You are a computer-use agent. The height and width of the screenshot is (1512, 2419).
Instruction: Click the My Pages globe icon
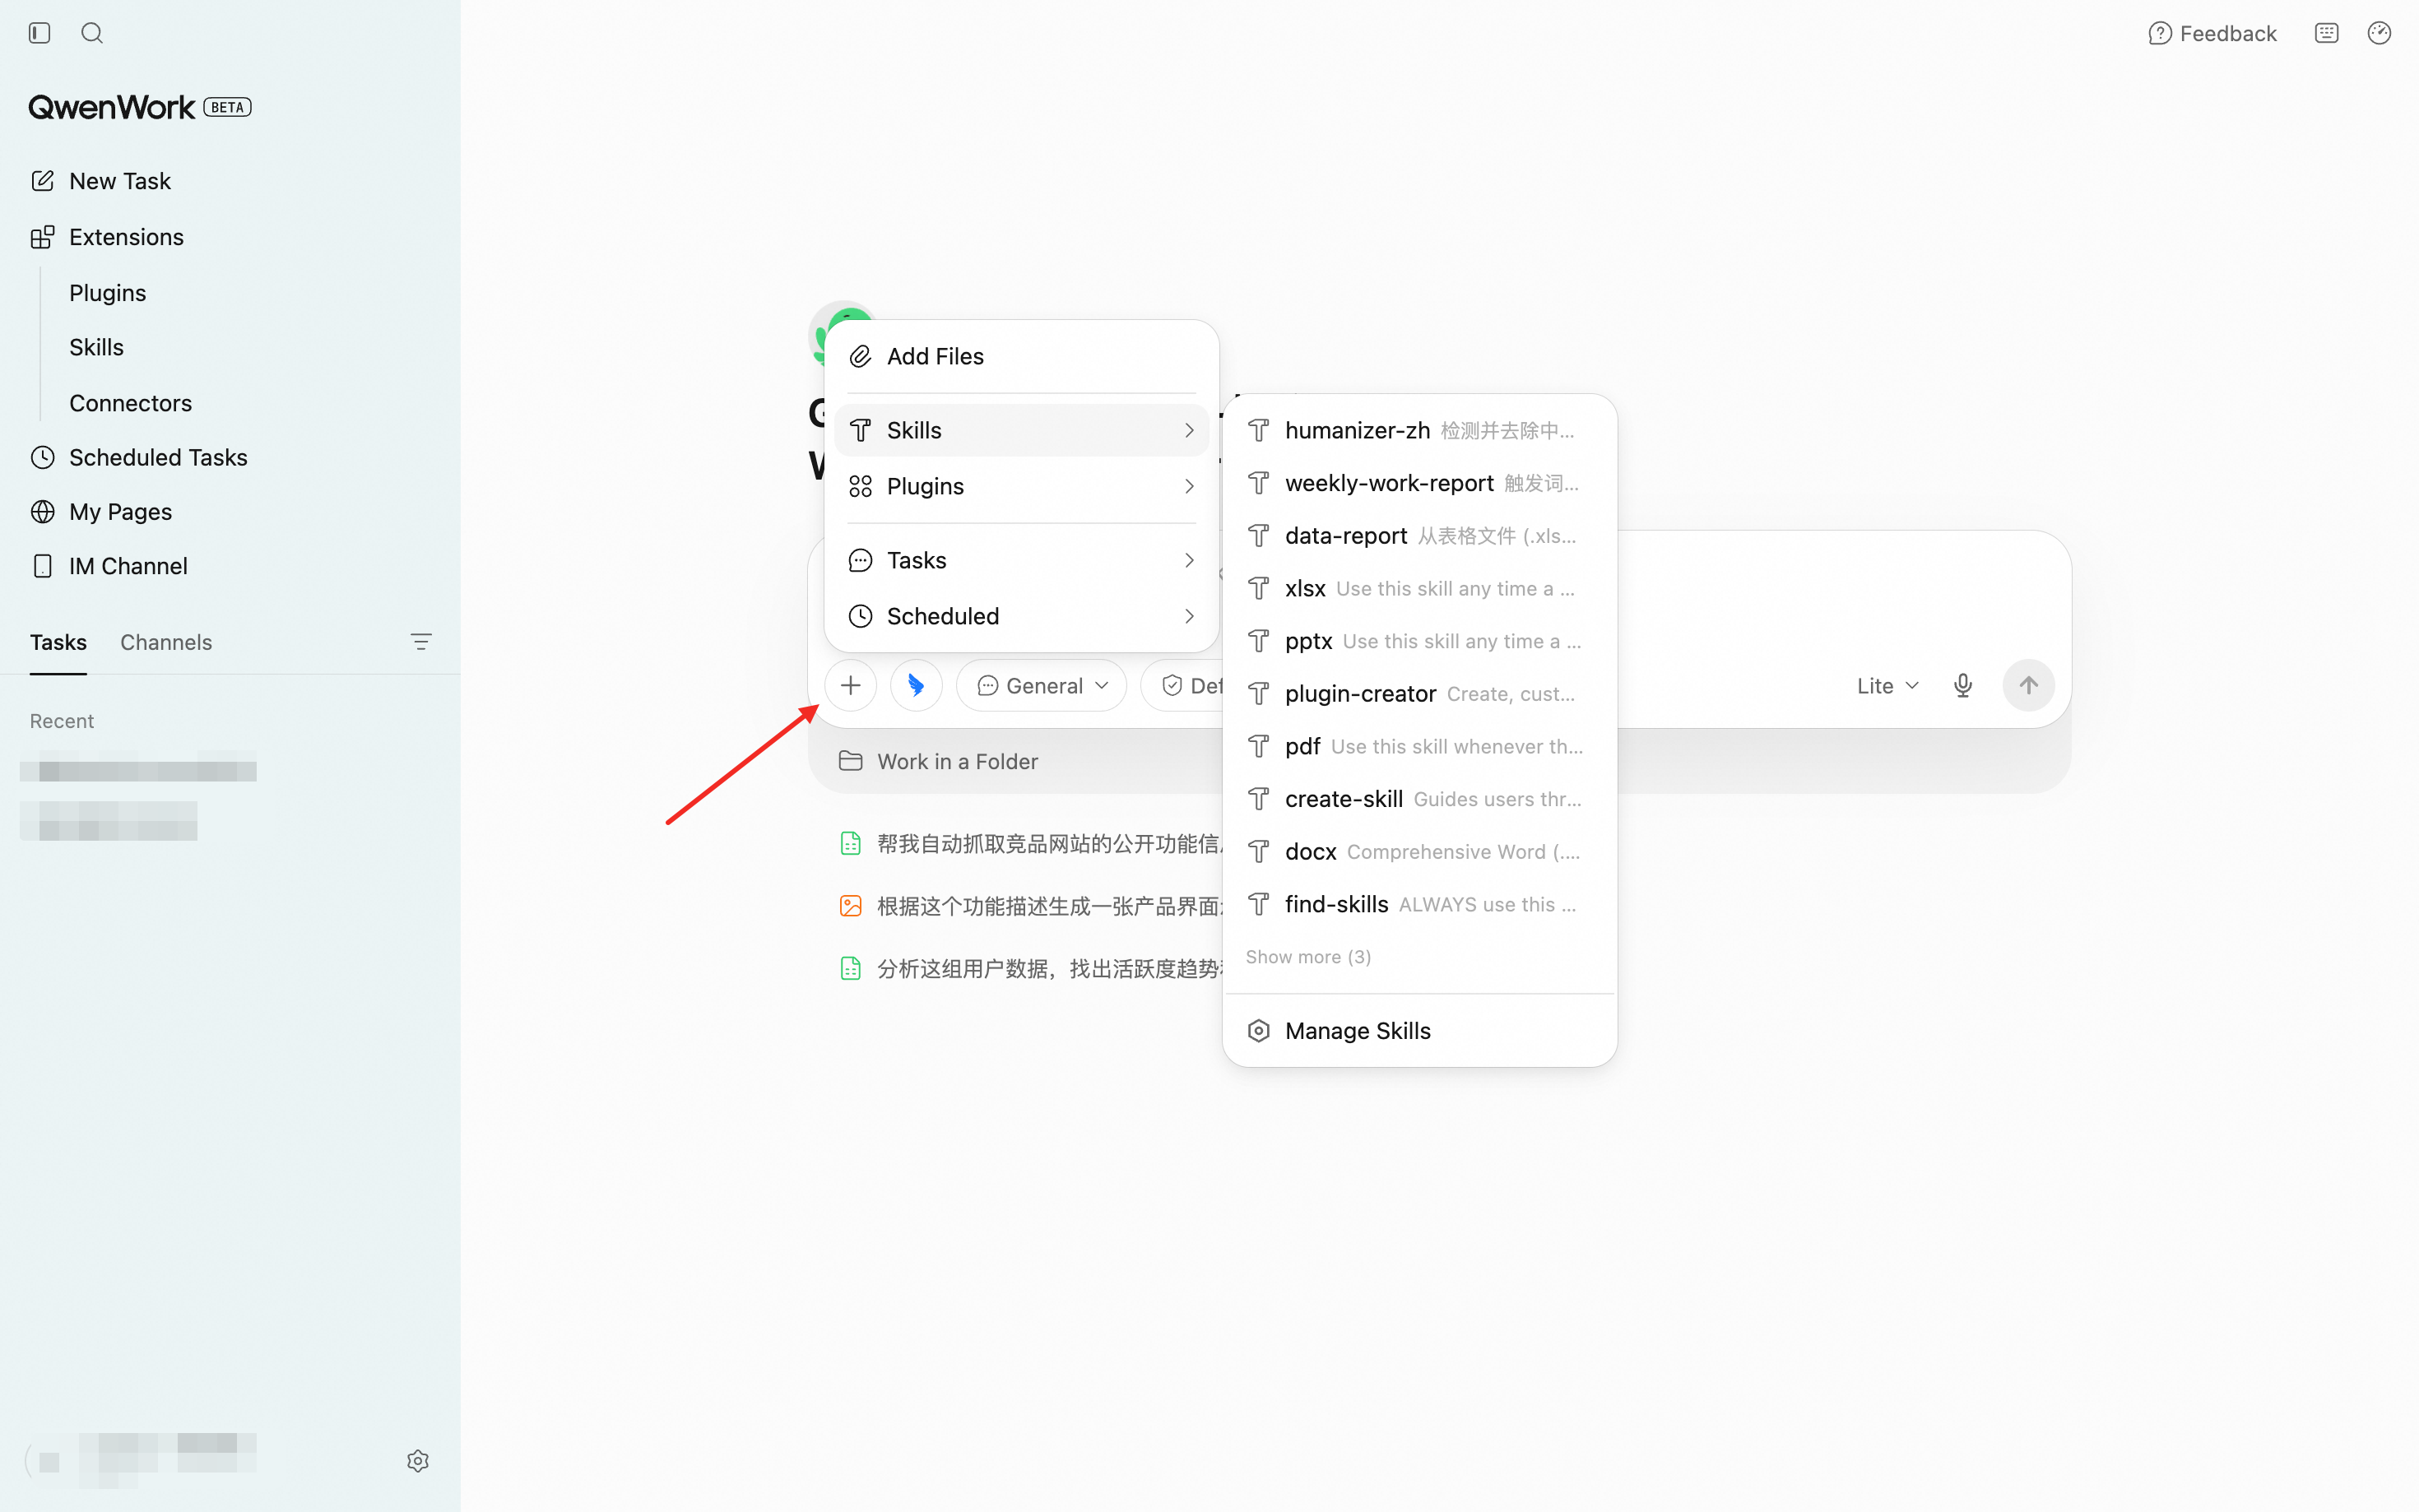pyautogui.click(x=42, y=512)
